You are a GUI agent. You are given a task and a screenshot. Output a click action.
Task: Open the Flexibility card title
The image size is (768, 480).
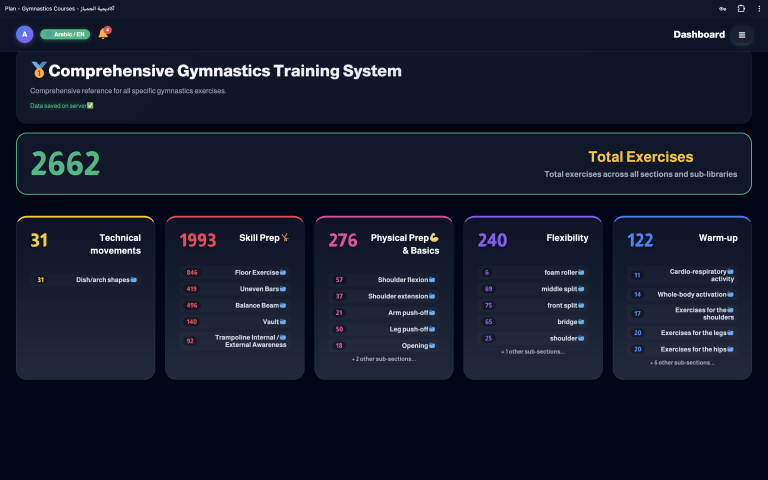(567, 238)
